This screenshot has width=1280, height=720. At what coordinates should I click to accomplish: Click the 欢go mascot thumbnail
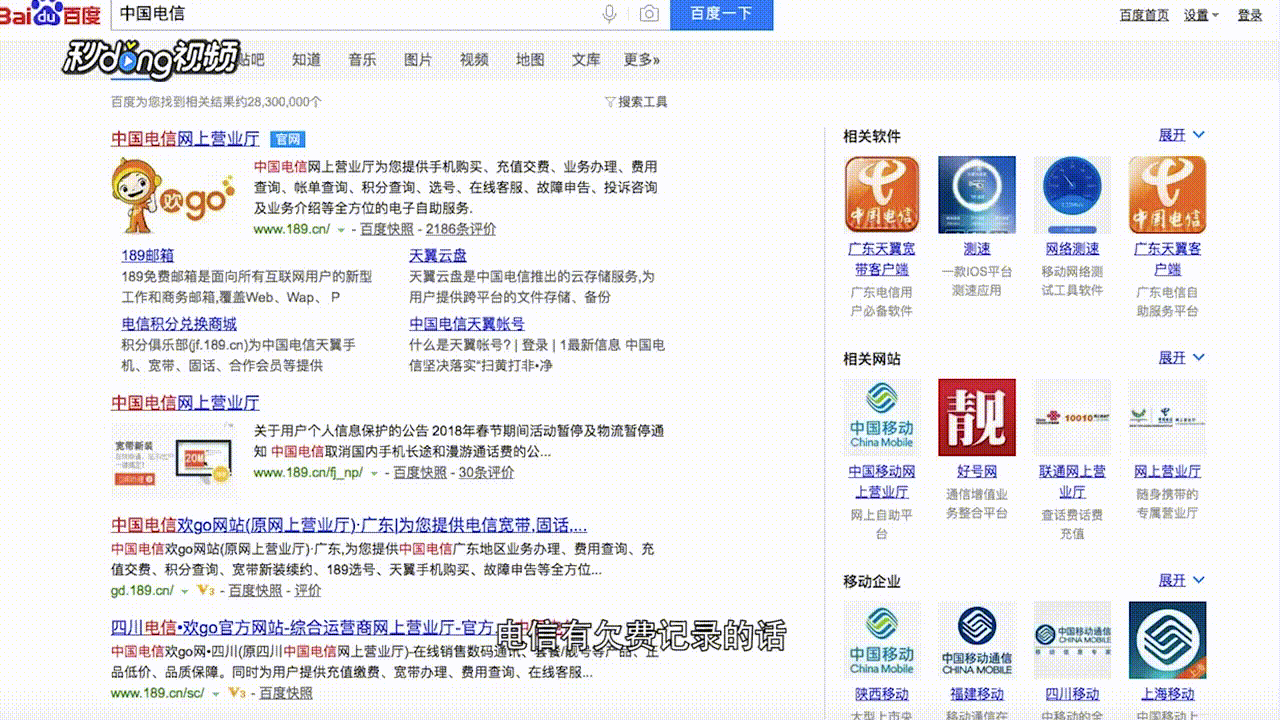click(x=174, y=195)
